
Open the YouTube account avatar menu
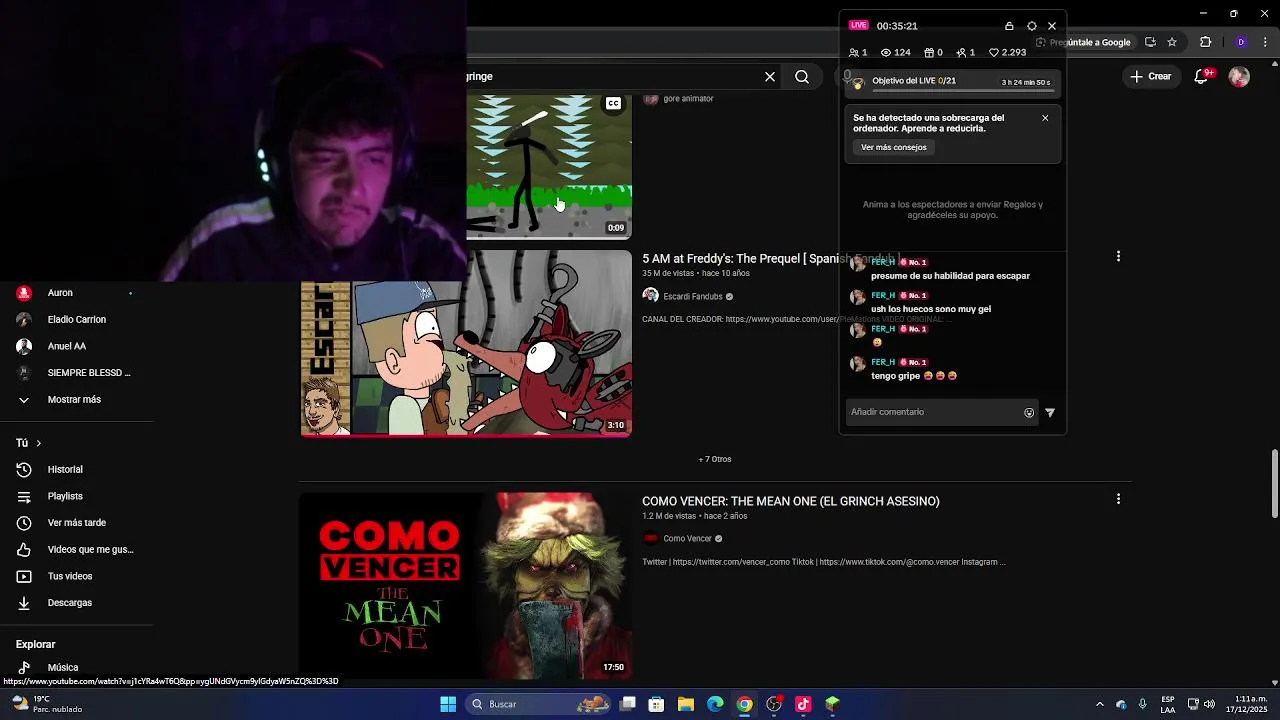point(1239,76)
